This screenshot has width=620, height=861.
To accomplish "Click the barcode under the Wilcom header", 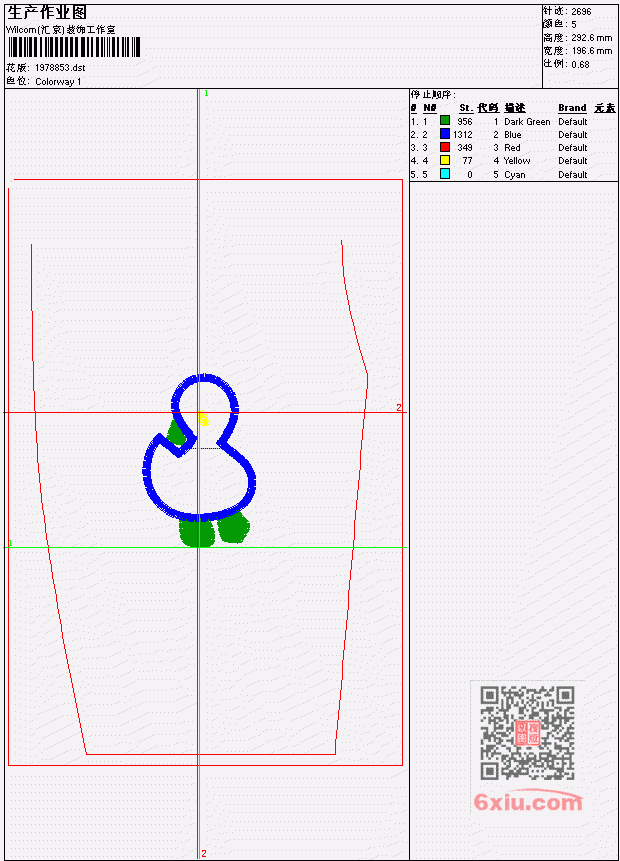I will point(74,47).
